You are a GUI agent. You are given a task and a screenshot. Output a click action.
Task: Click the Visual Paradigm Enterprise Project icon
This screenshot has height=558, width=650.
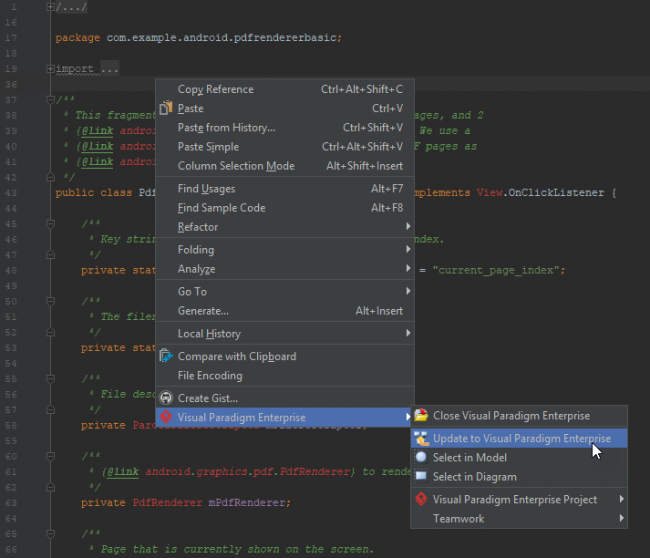[422, 499]
